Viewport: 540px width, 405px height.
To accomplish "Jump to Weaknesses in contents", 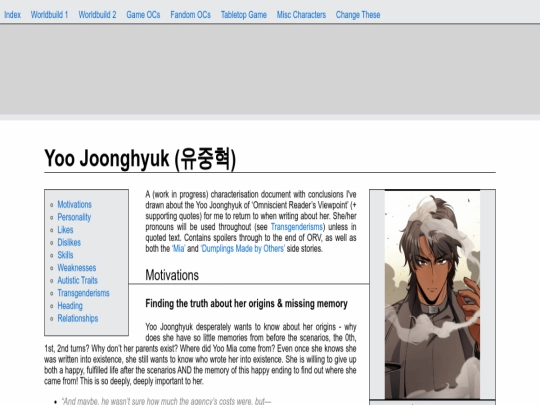I will [x=76, y=268].
